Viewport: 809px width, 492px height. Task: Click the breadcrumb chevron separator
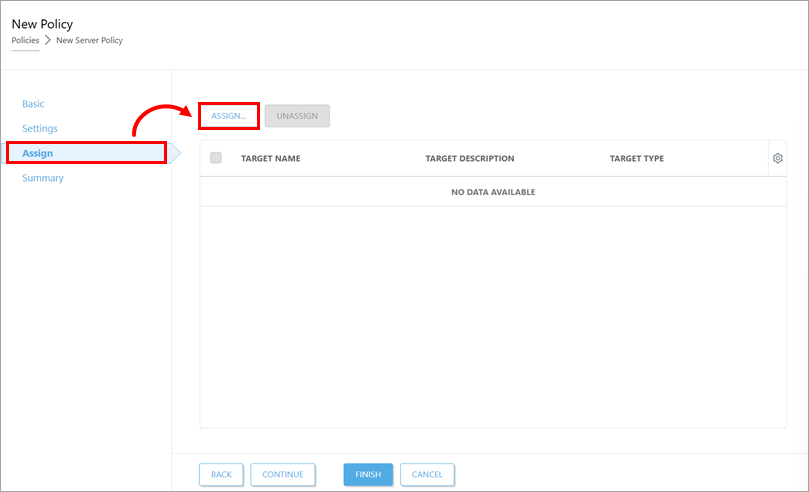[47, 40]
